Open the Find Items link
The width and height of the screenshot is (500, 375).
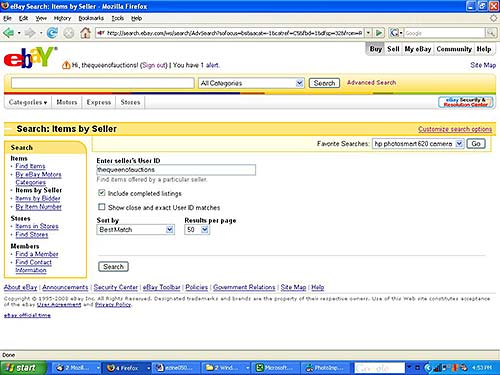[x=30, y=166]
